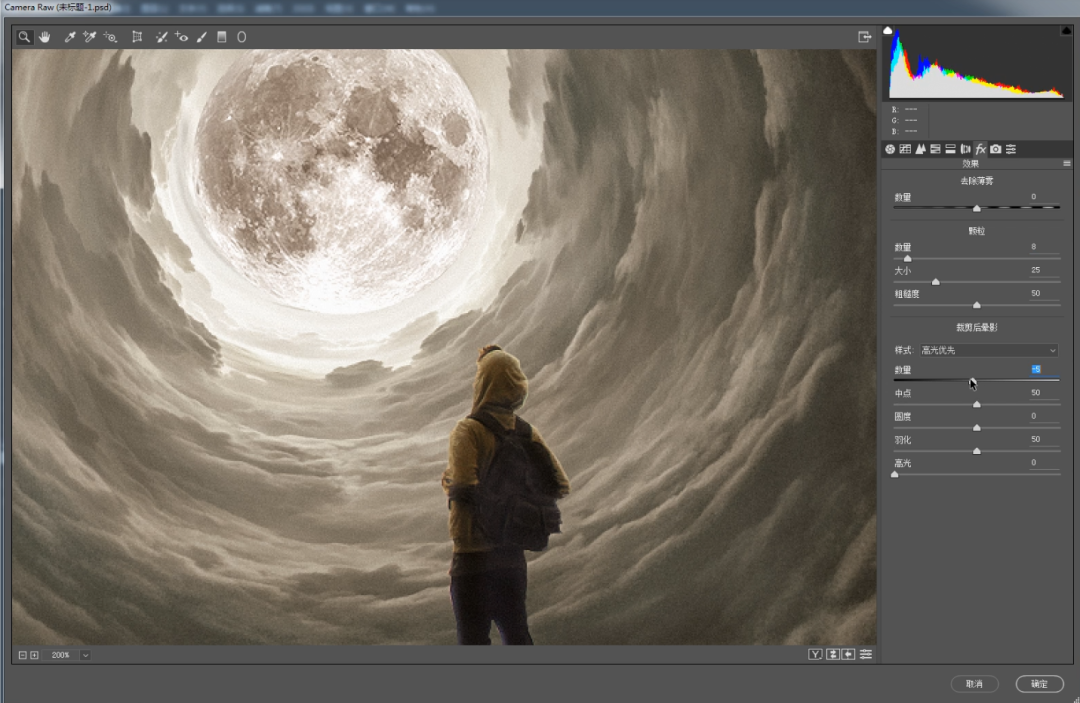Select the Transform tool
1080x703 pixels.
137,37
